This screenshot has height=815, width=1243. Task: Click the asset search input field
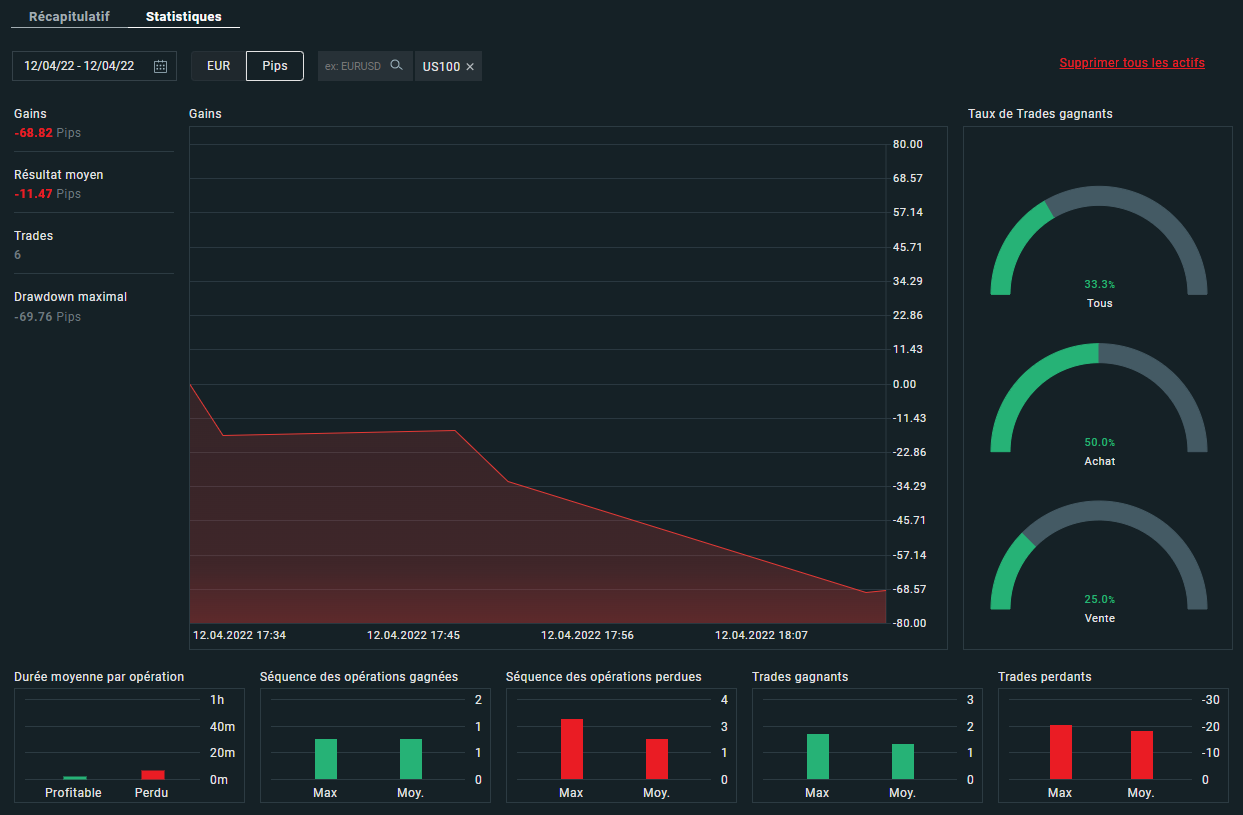click(x=354, y=66)
